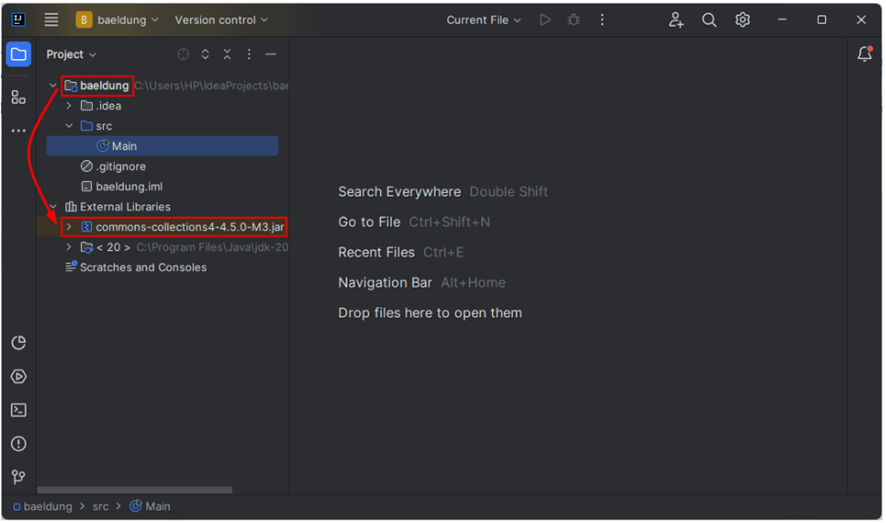
Task: Open the Version control dropdown menu
Action: pyautogui.click(x=221, y=20)
